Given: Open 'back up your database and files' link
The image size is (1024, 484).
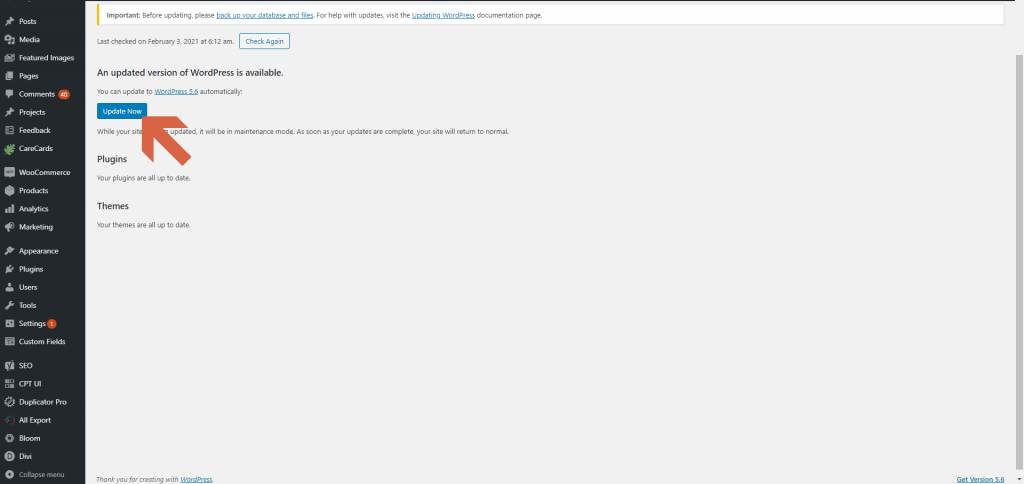Looking at the screenshot, I should click(264, 14).
